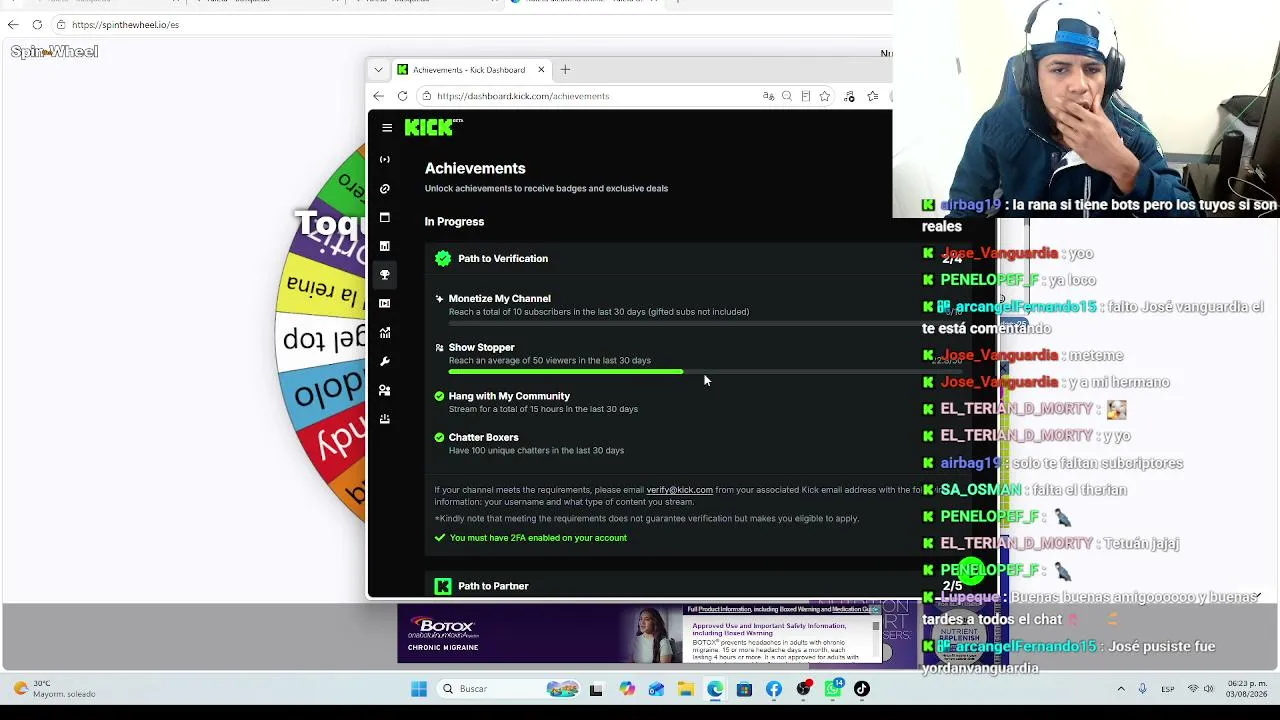Select the Achievements trophy sidebar icon

385,275
